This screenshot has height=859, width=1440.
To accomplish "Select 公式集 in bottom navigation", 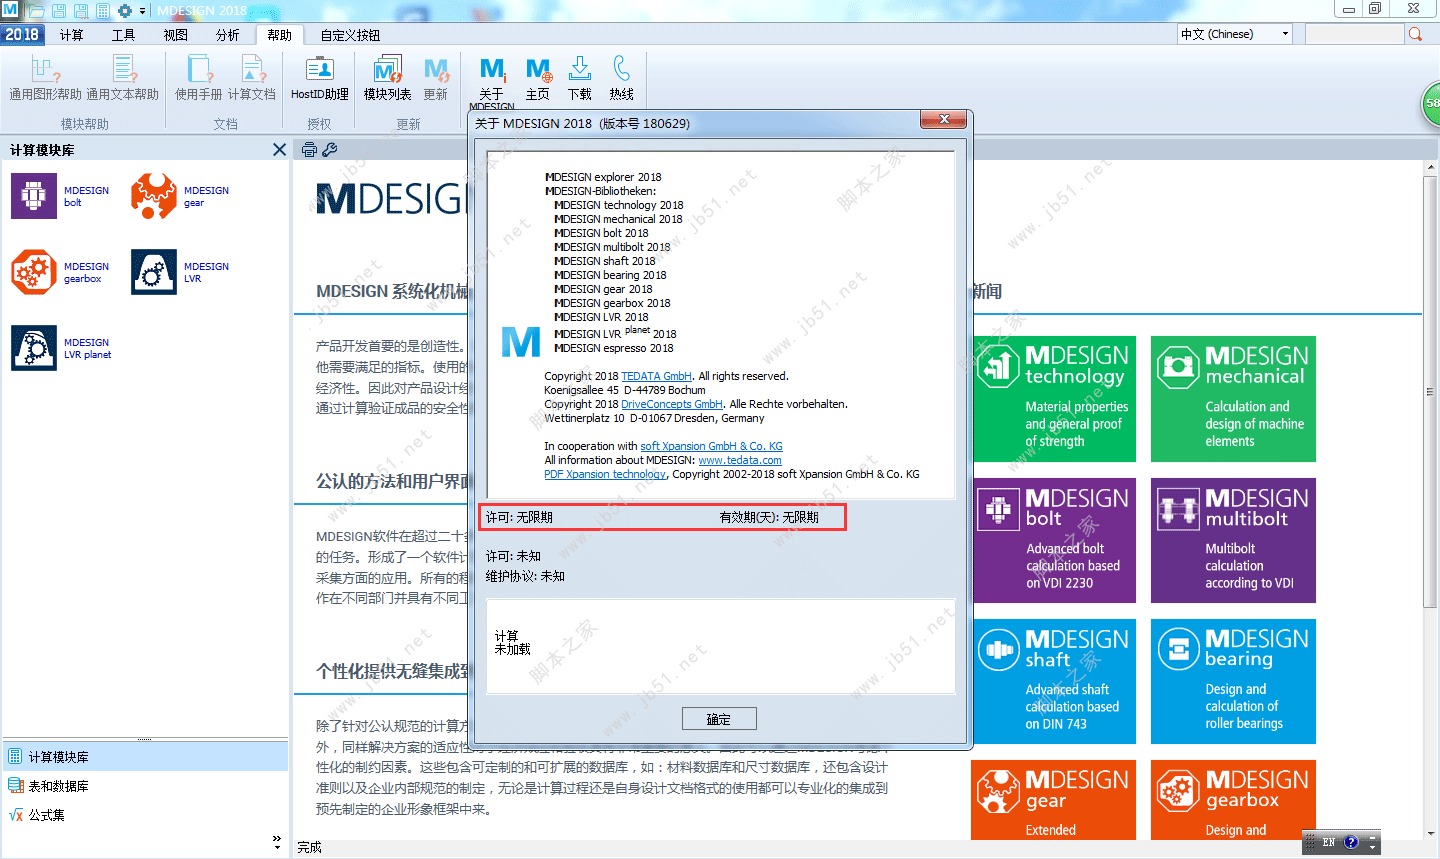I will click(x=145, y=815).
